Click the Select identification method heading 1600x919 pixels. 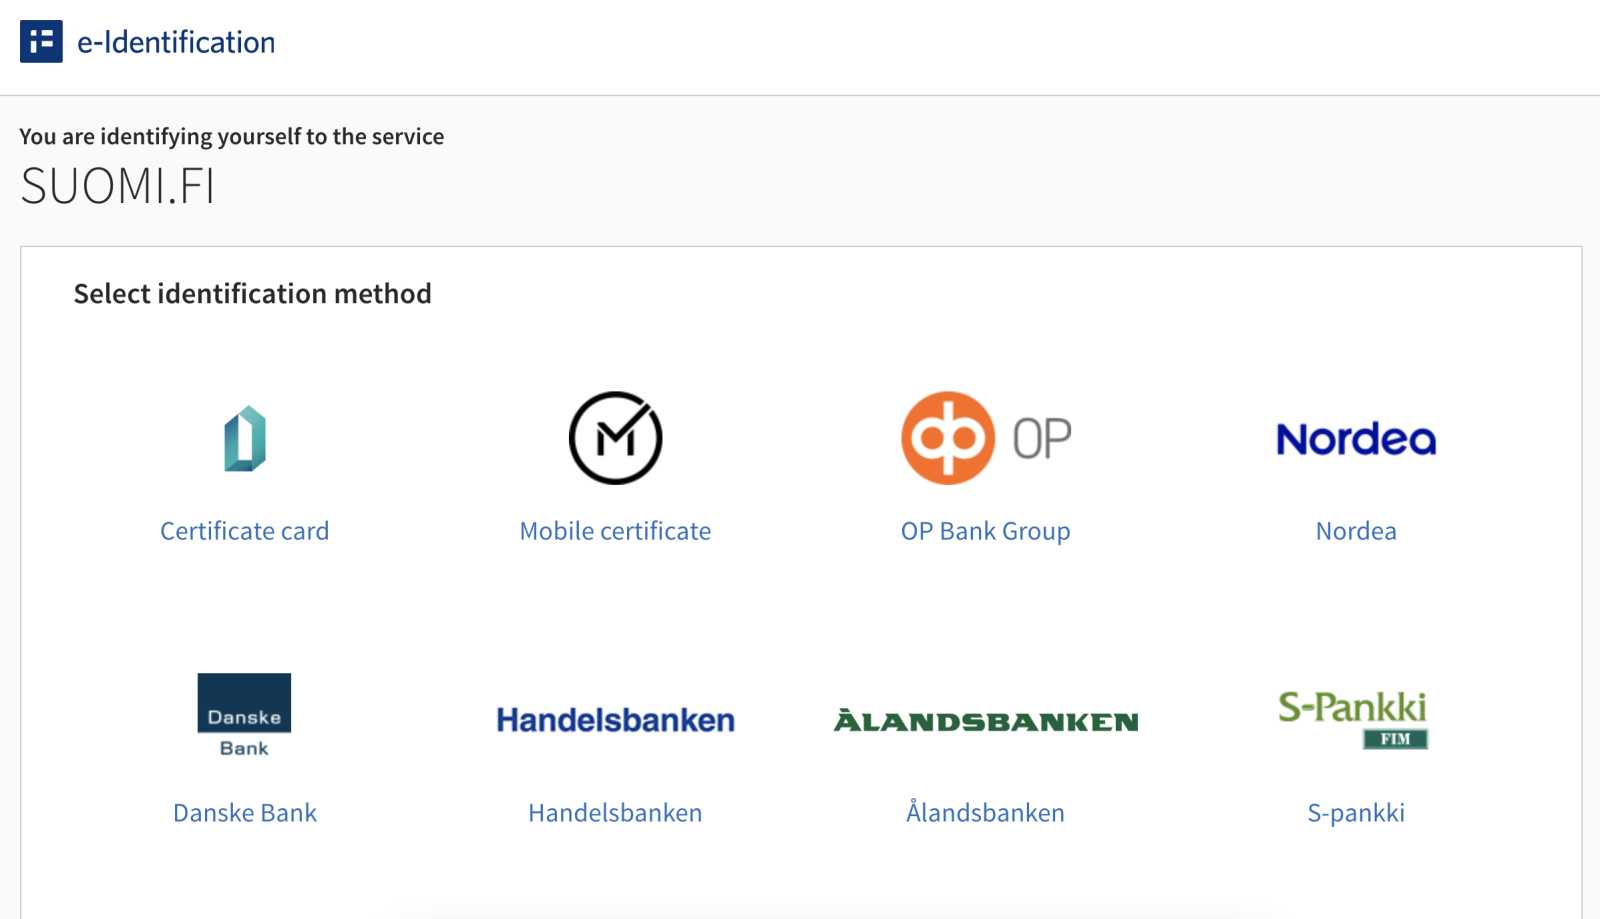click(x=253, y=293)
